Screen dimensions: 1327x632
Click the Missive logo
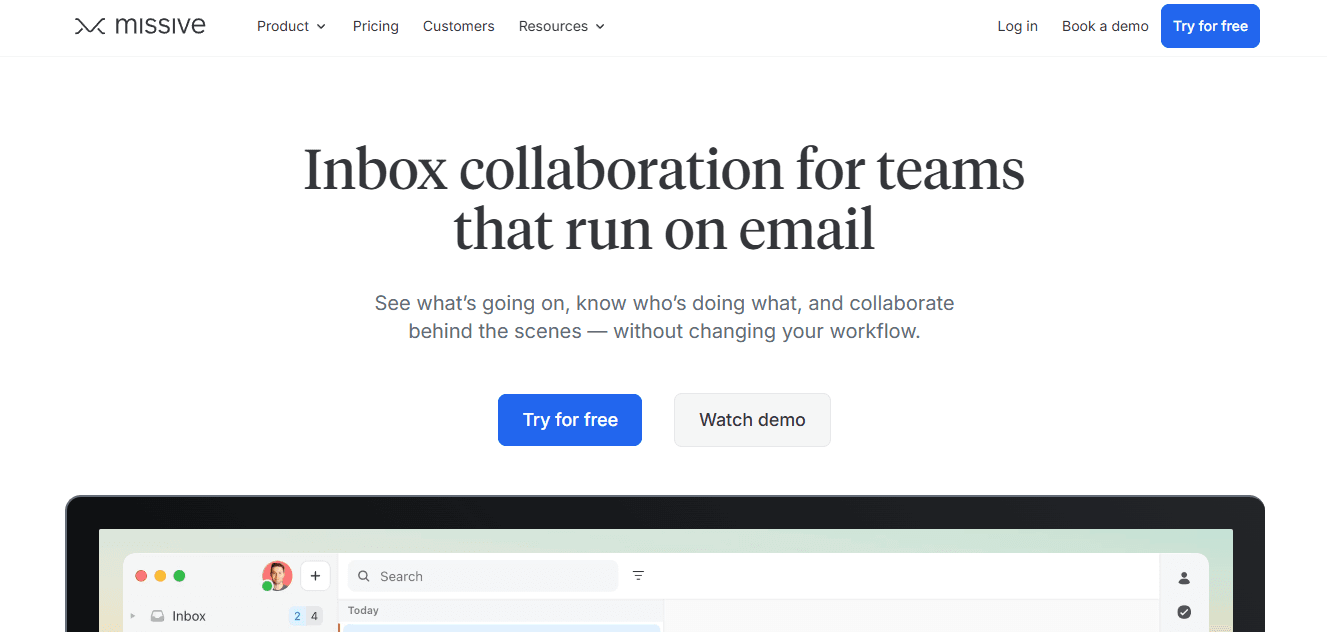[140, 26]
